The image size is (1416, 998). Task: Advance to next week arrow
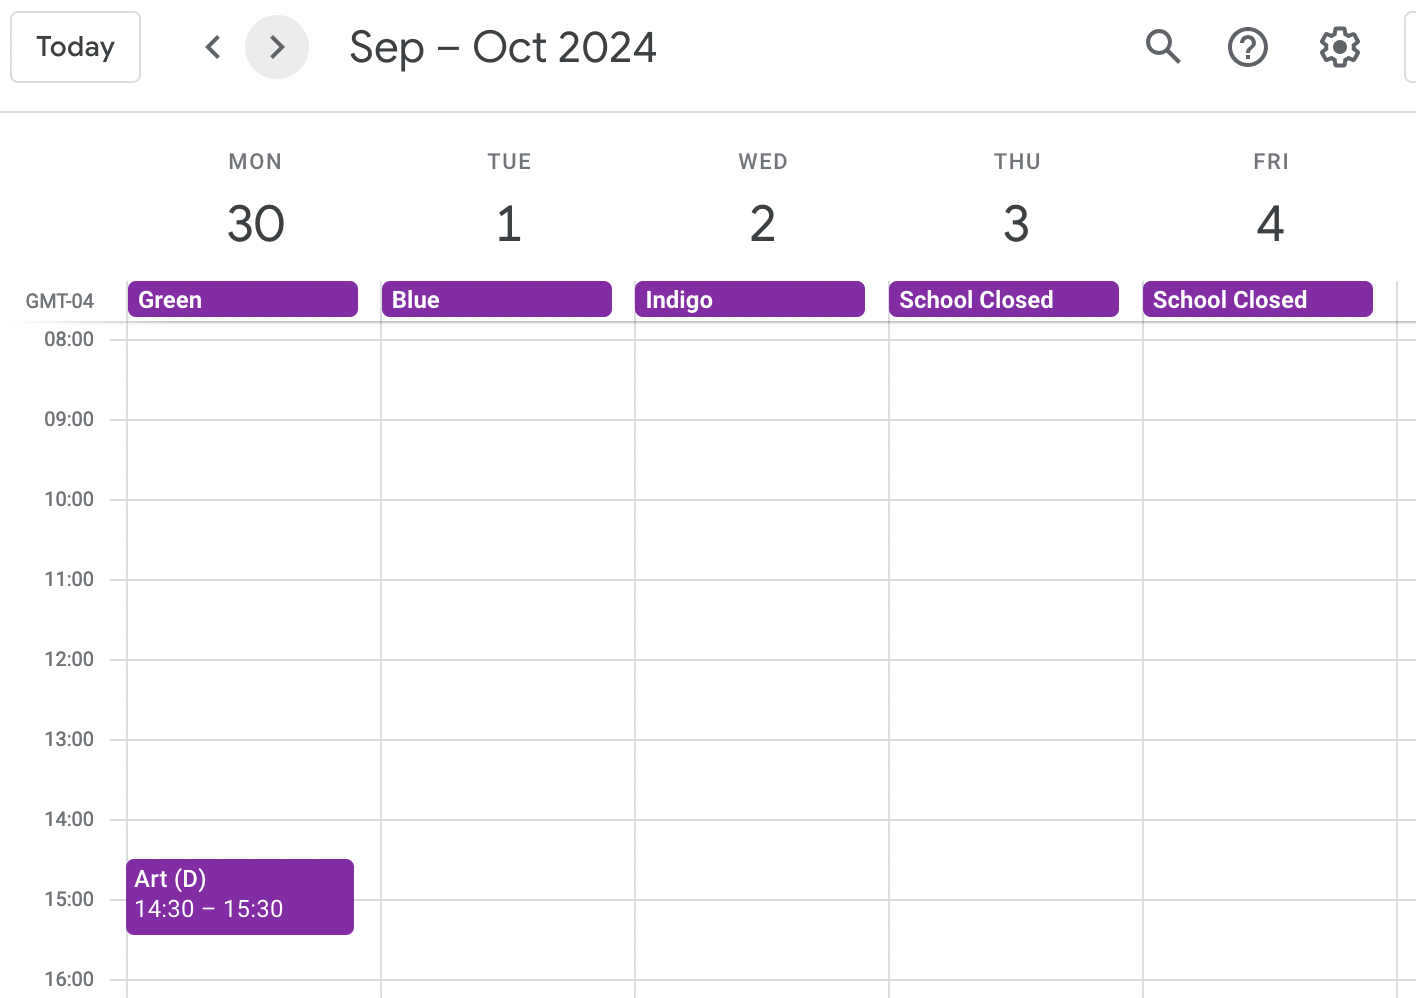[277, 47]
